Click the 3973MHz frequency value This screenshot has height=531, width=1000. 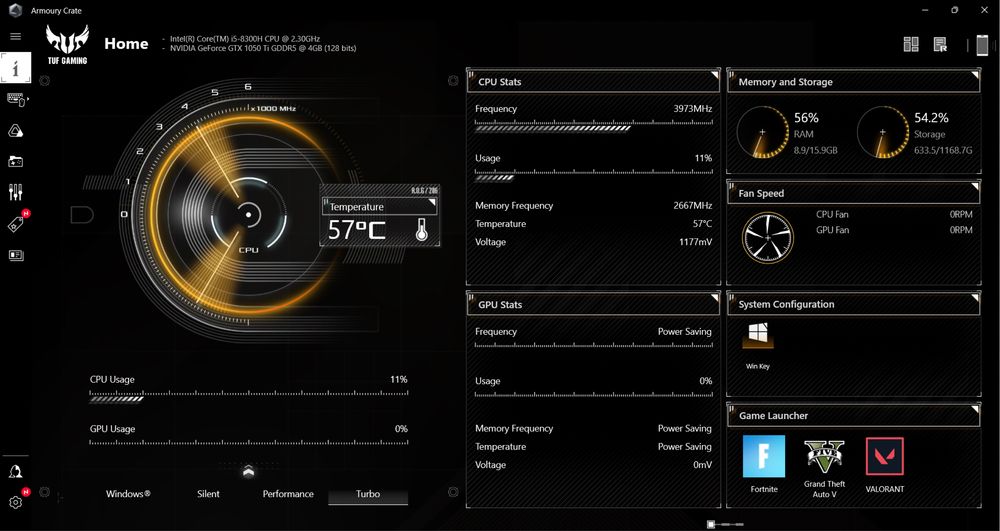[x=693, y=109]
